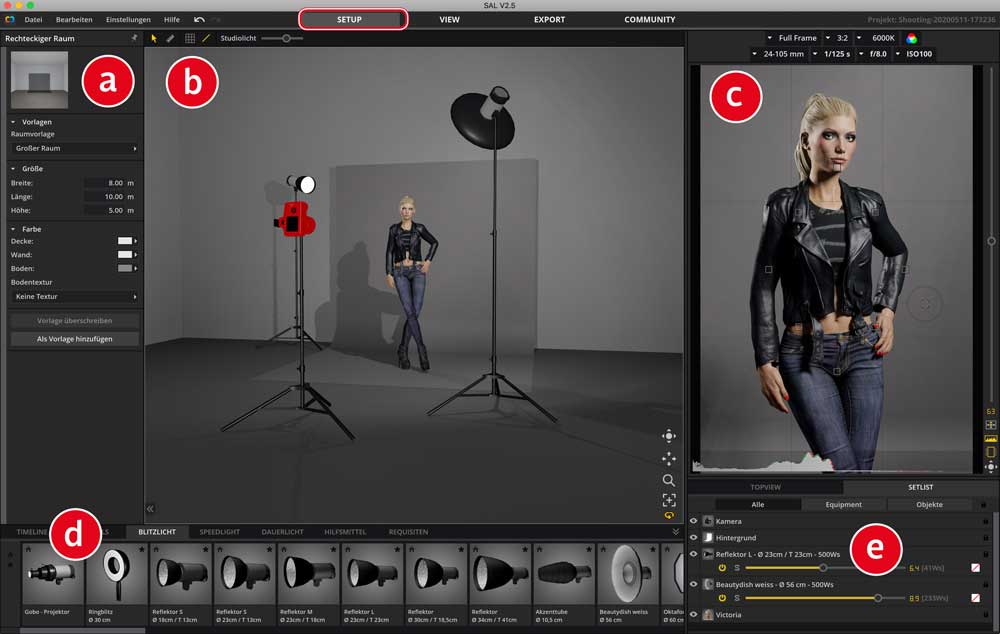Filter setlist by Objekte

(929, 505)
